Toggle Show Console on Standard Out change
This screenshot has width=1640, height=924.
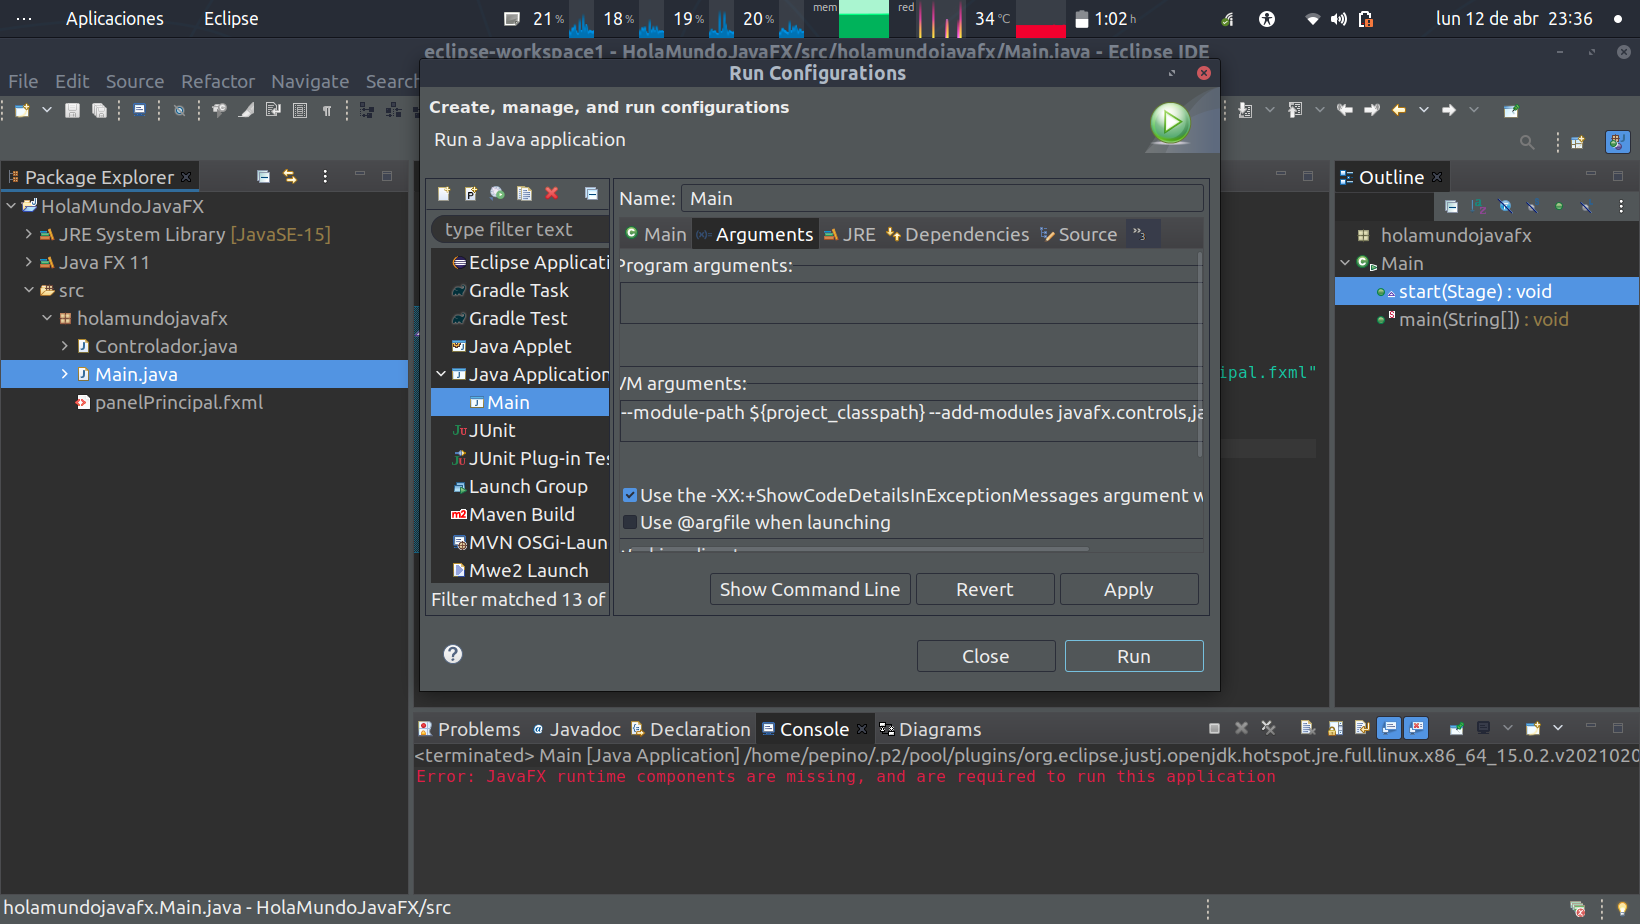tap(1388, 728)
